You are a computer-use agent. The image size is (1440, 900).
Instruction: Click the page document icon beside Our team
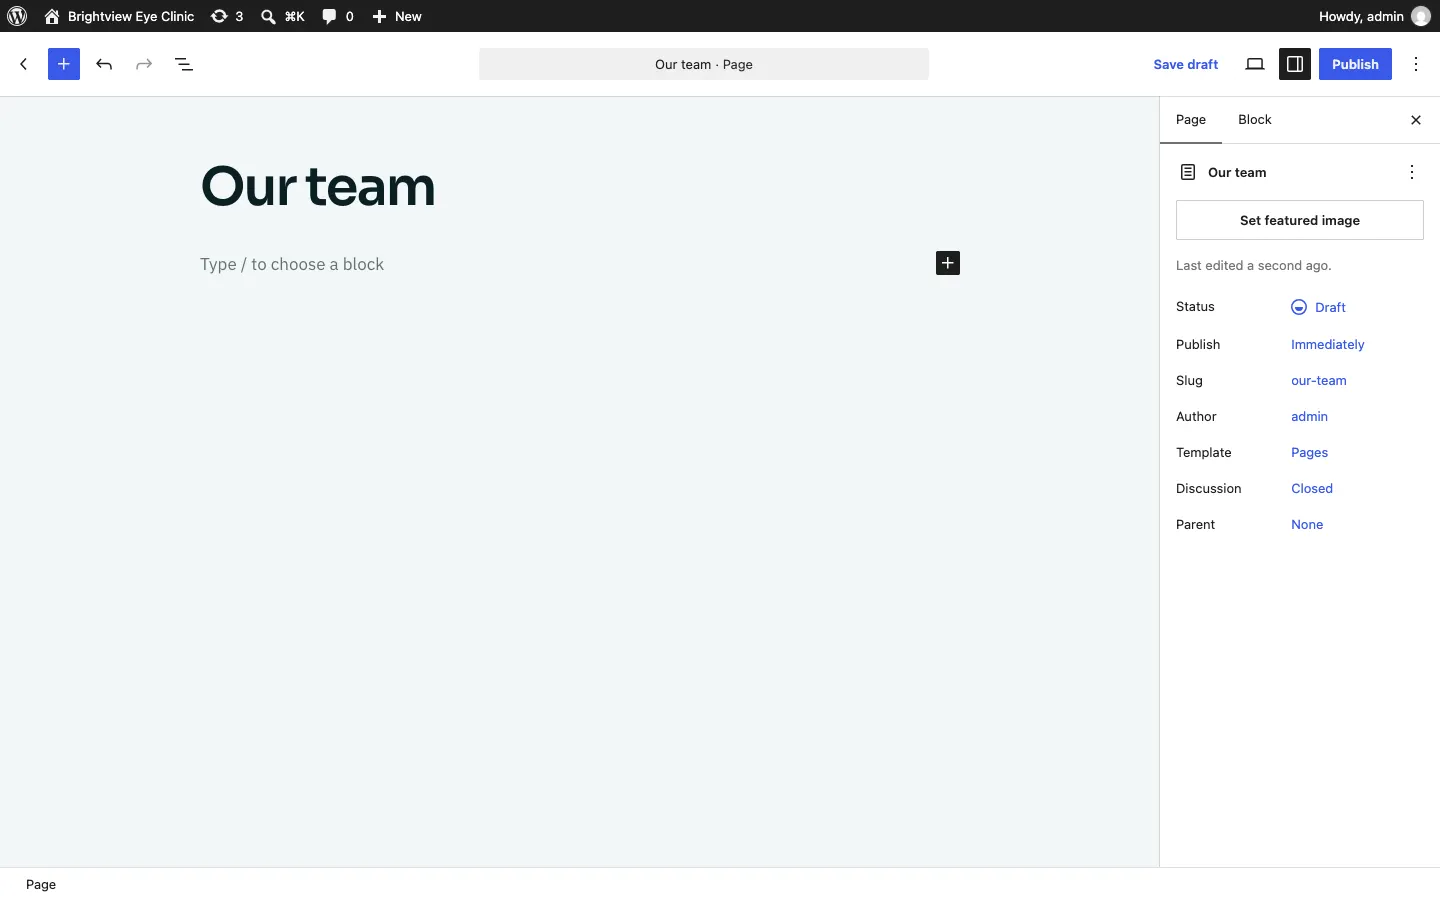(x=1188, y=172)
